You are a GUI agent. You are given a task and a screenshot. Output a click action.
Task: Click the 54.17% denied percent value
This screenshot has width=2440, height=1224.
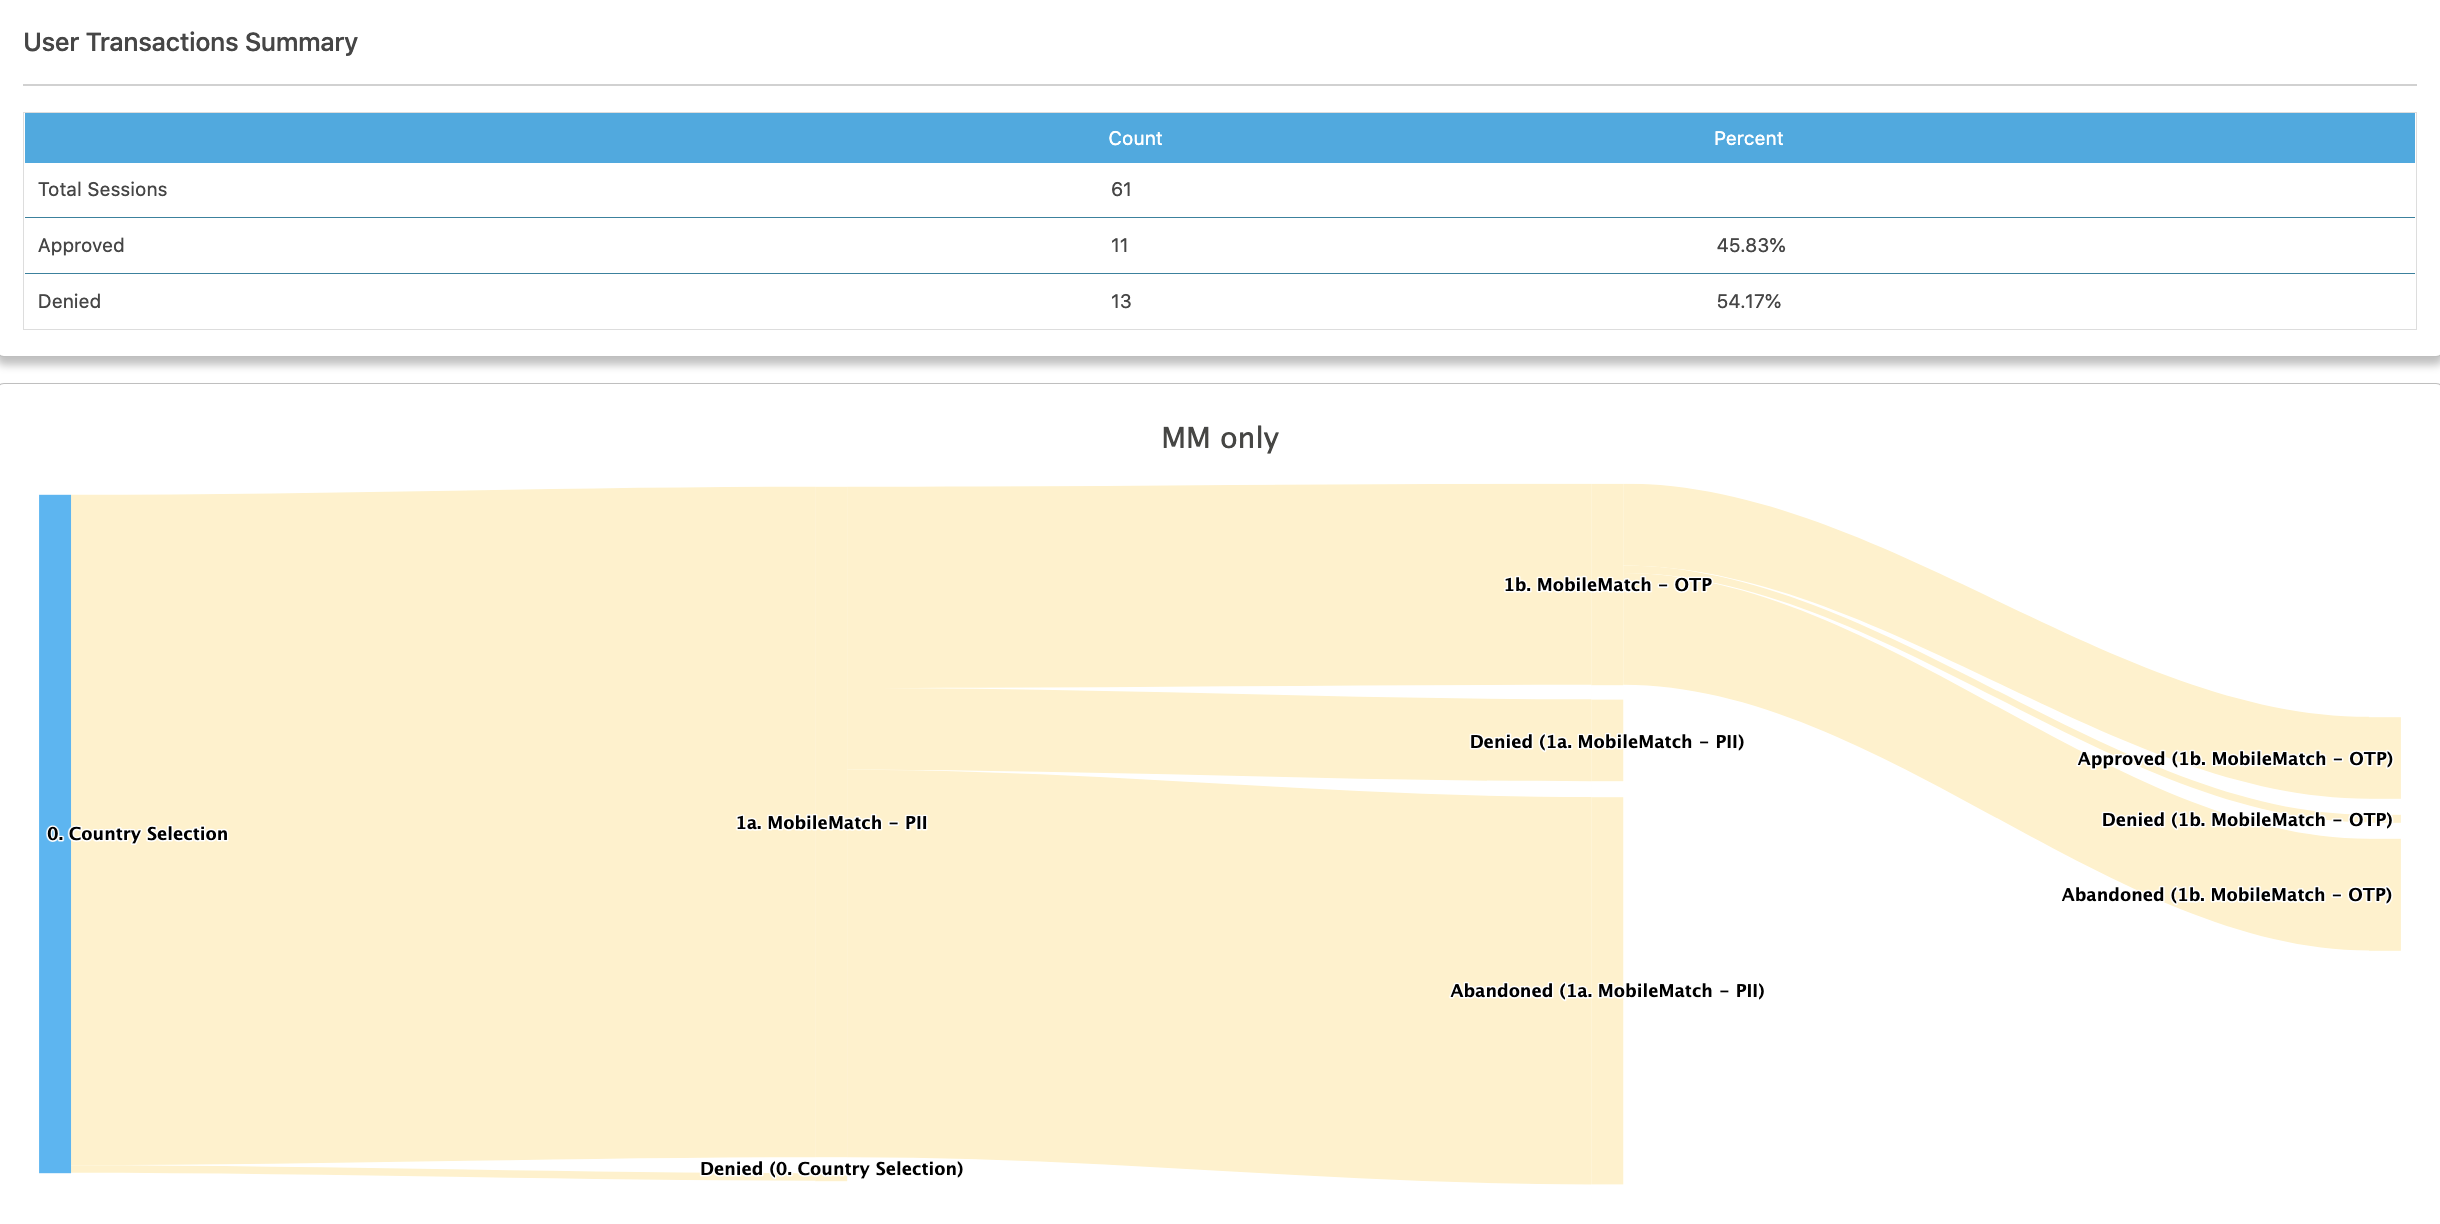[x=1748, y=301]
